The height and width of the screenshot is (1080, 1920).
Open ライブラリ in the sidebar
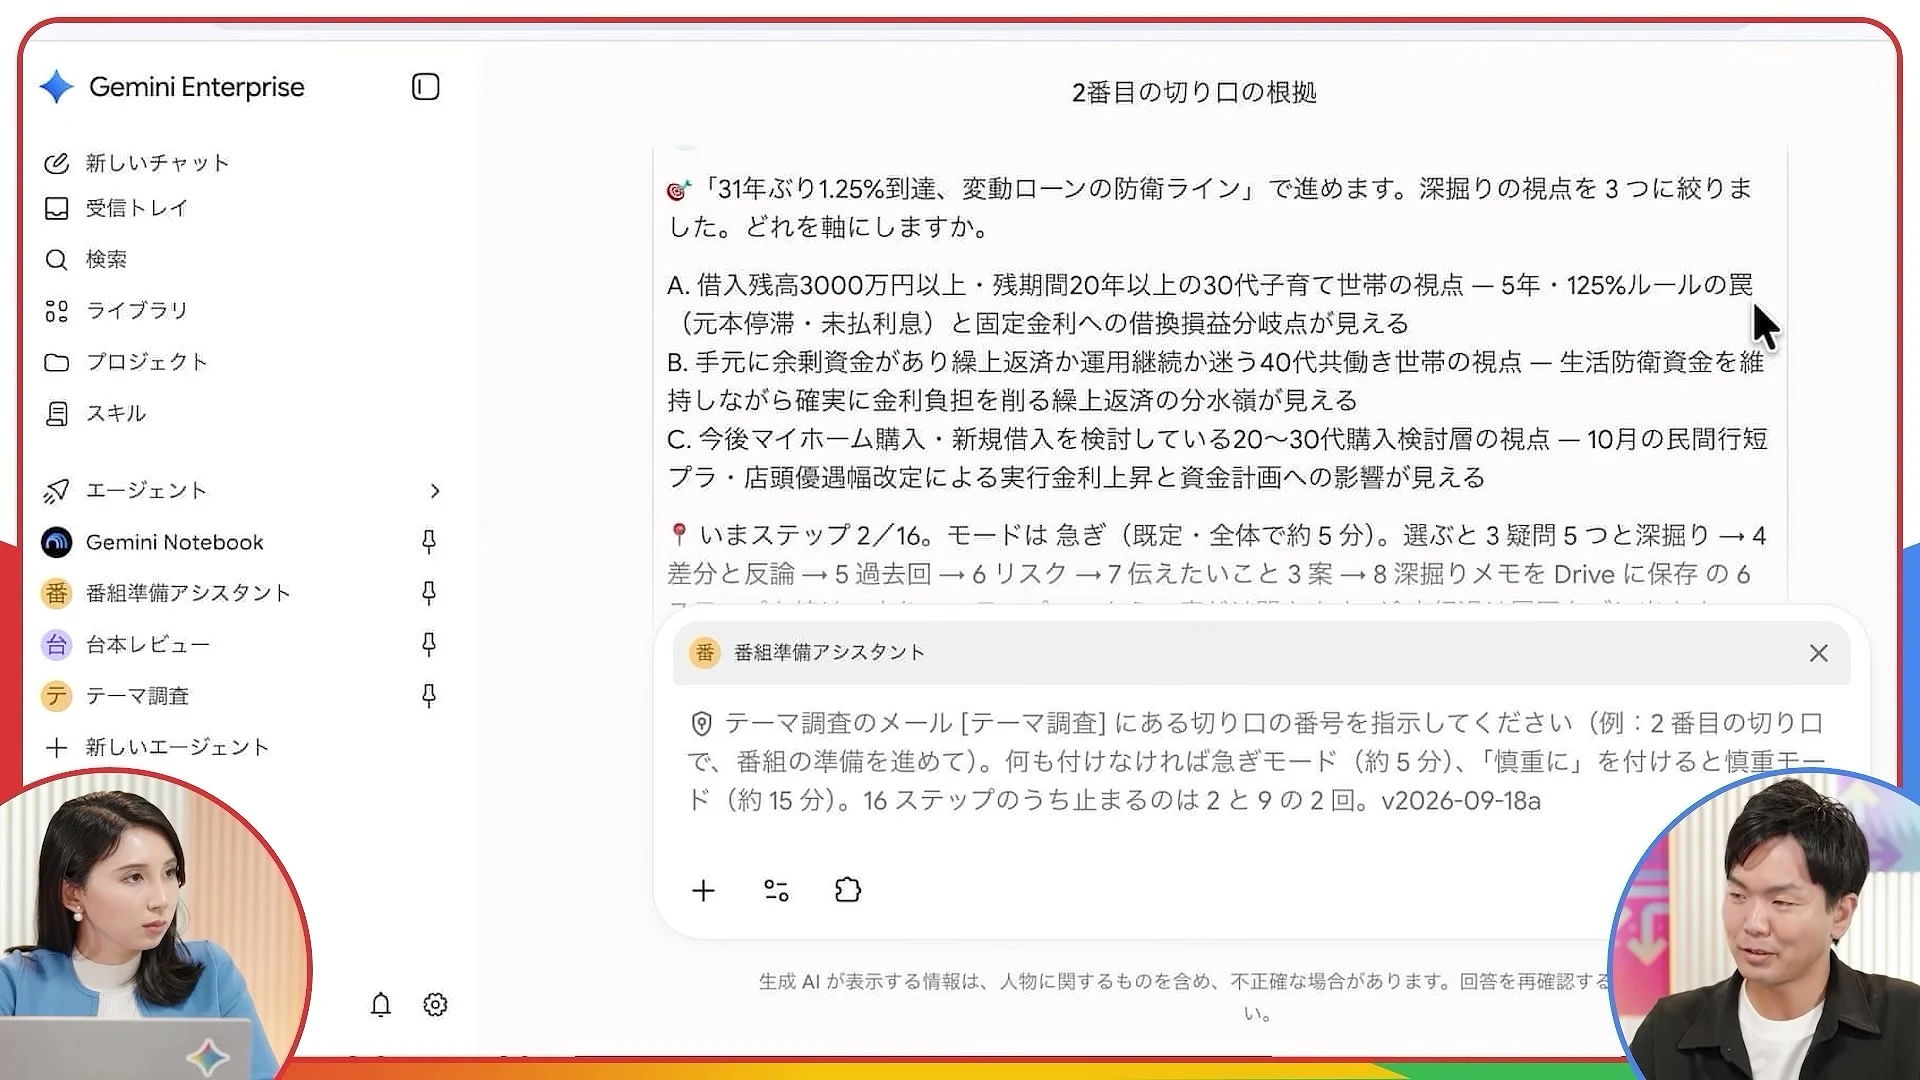(116, 311)
